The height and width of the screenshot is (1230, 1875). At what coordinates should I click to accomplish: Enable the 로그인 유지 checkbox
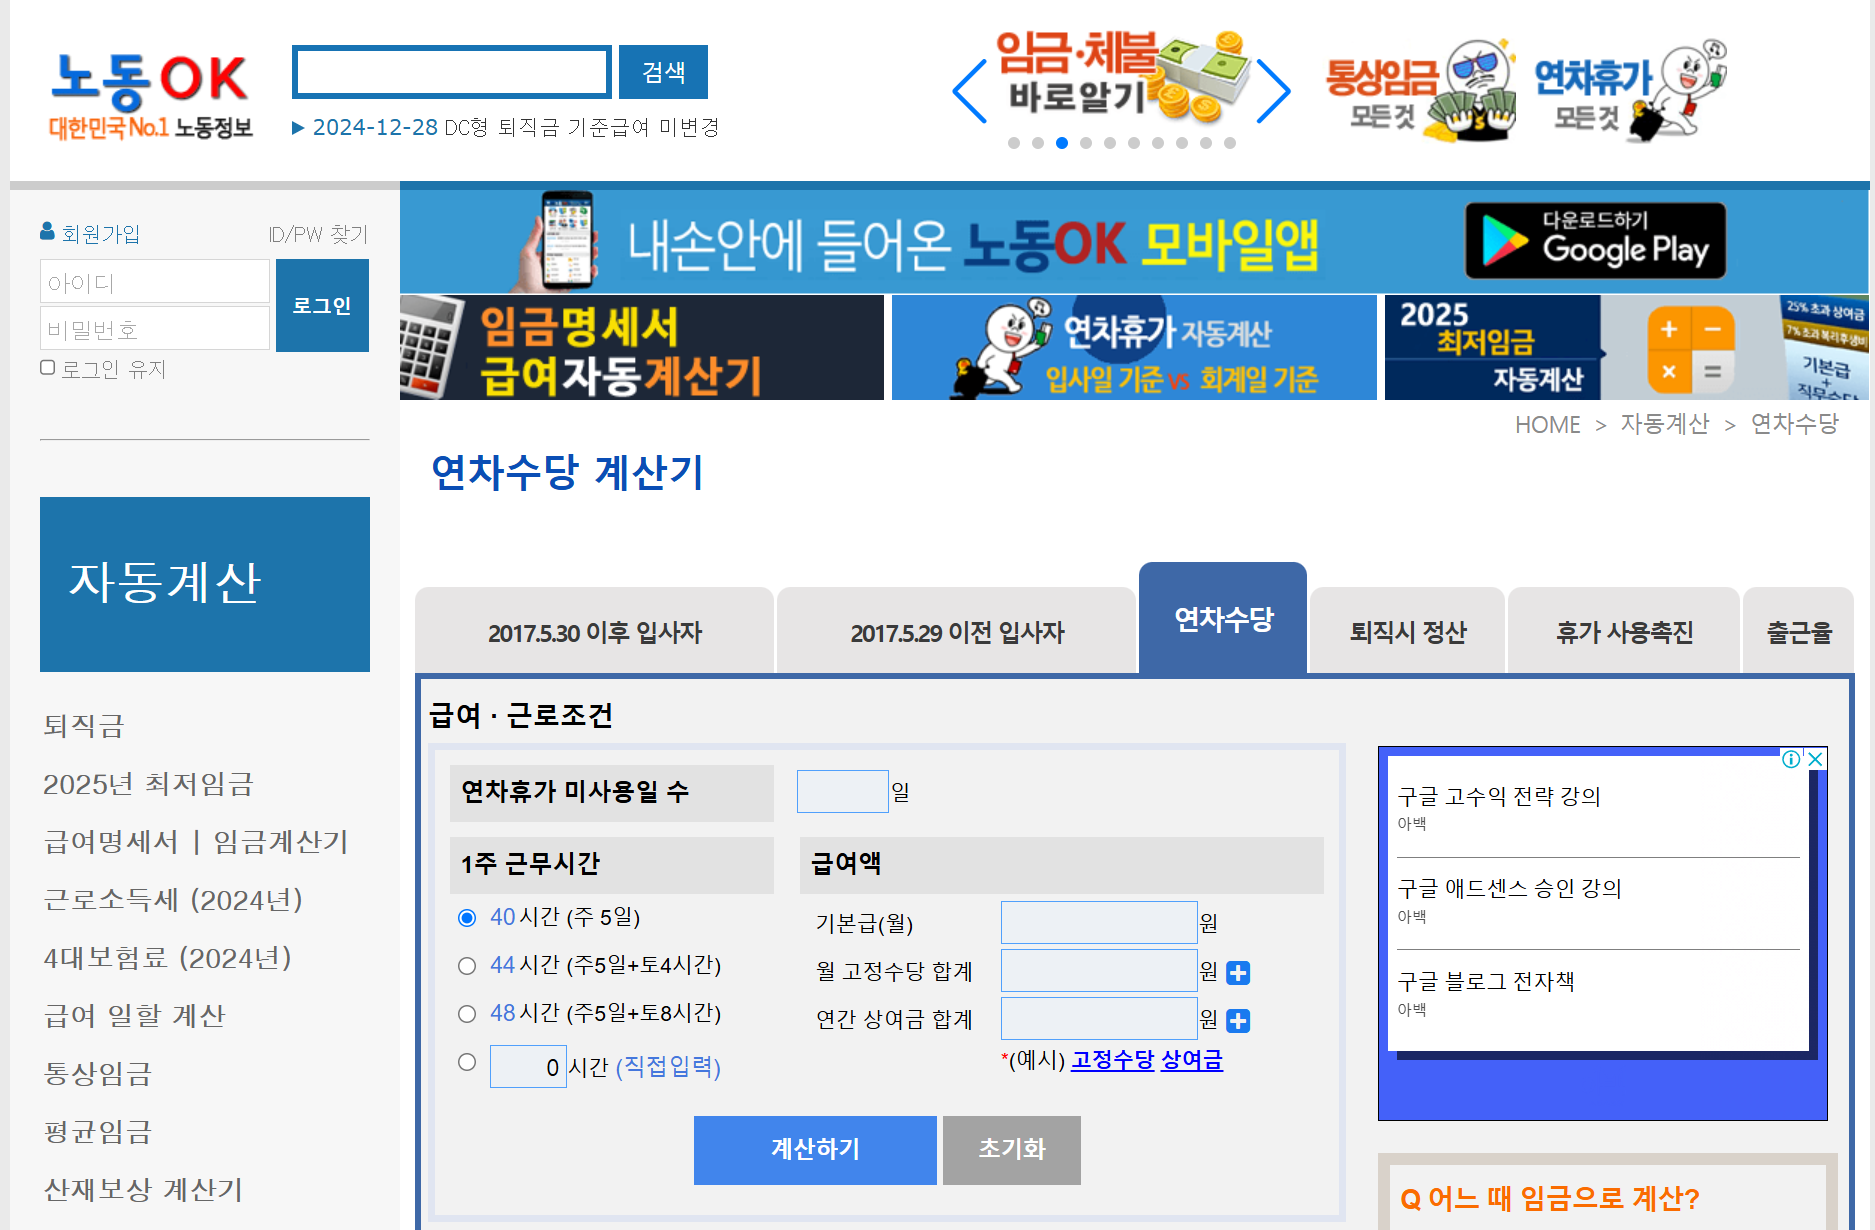click(x=47, y=367)
